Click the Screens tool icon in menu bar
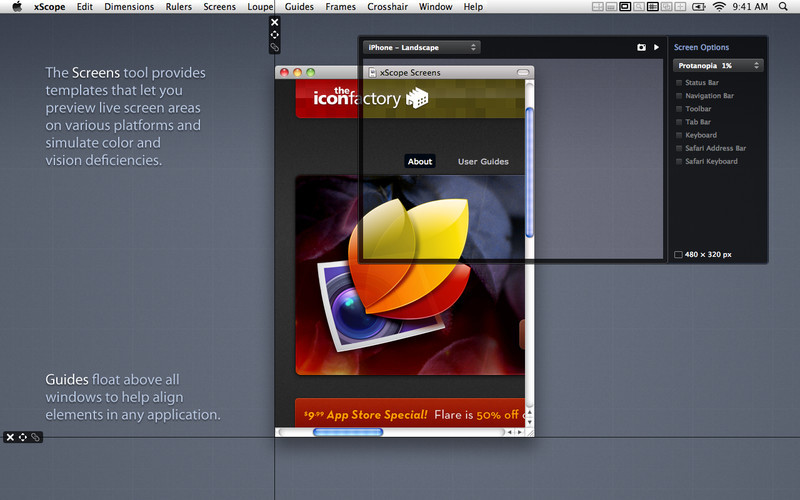The width and height of the screenshot is (800, 500). (x=625, y=7)
